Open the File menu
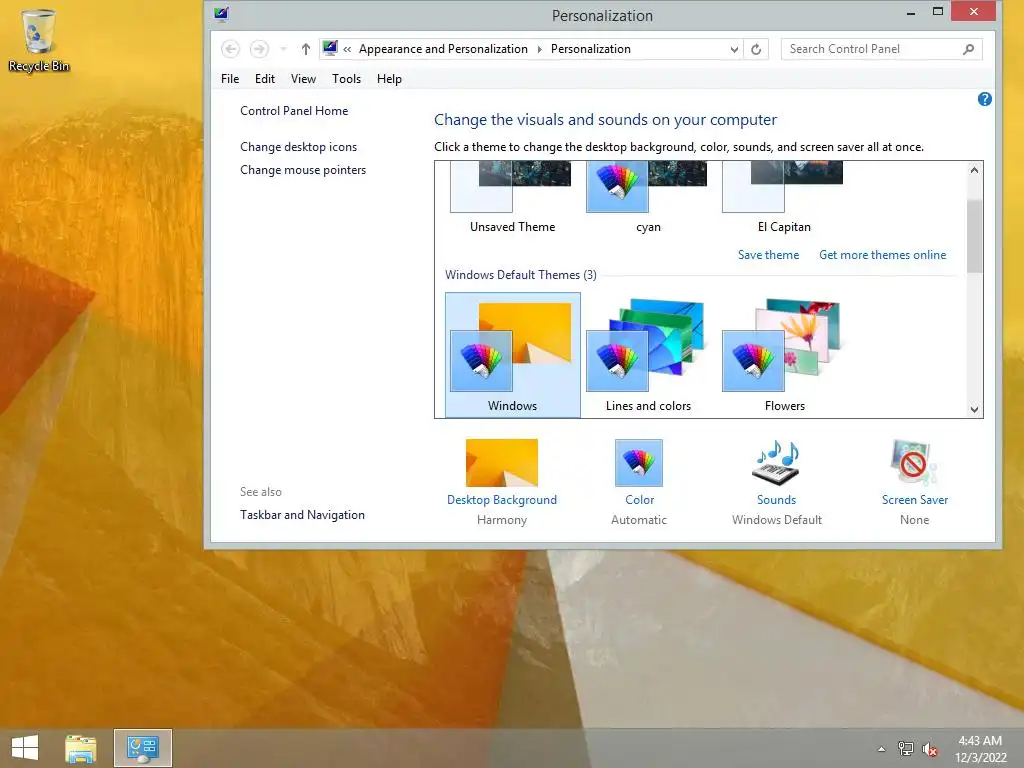 [230, 79]
